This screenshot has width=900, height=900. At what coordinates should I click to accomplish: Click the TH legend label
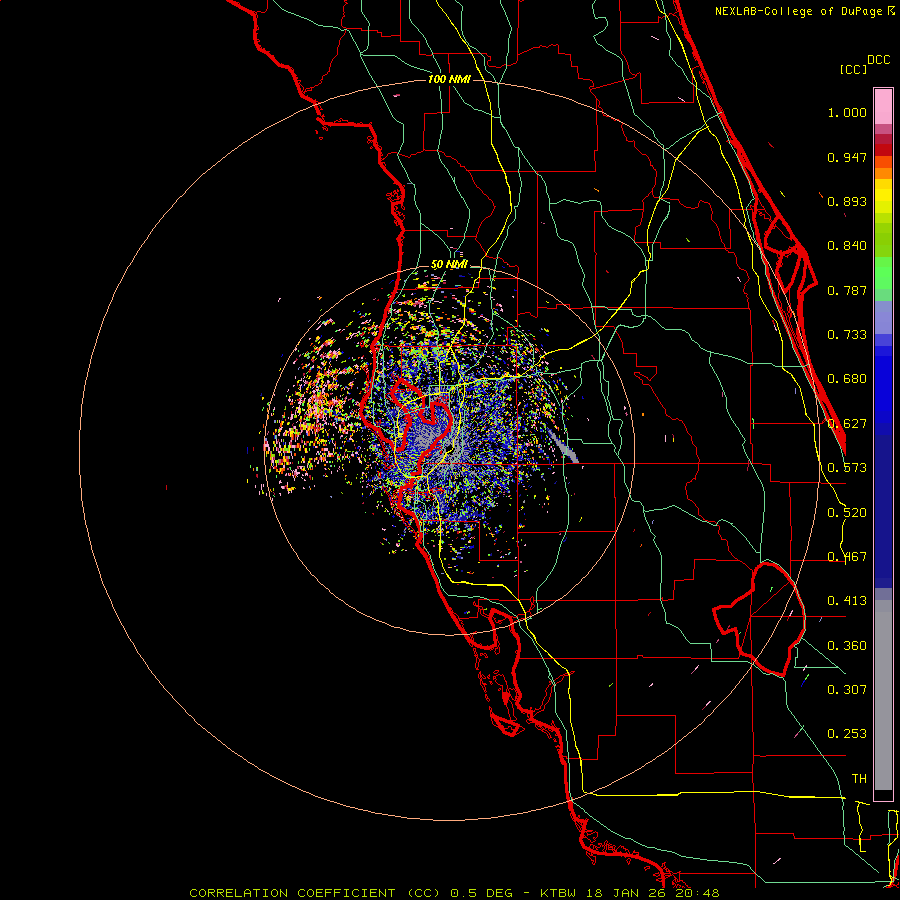[x=859, y=779]
